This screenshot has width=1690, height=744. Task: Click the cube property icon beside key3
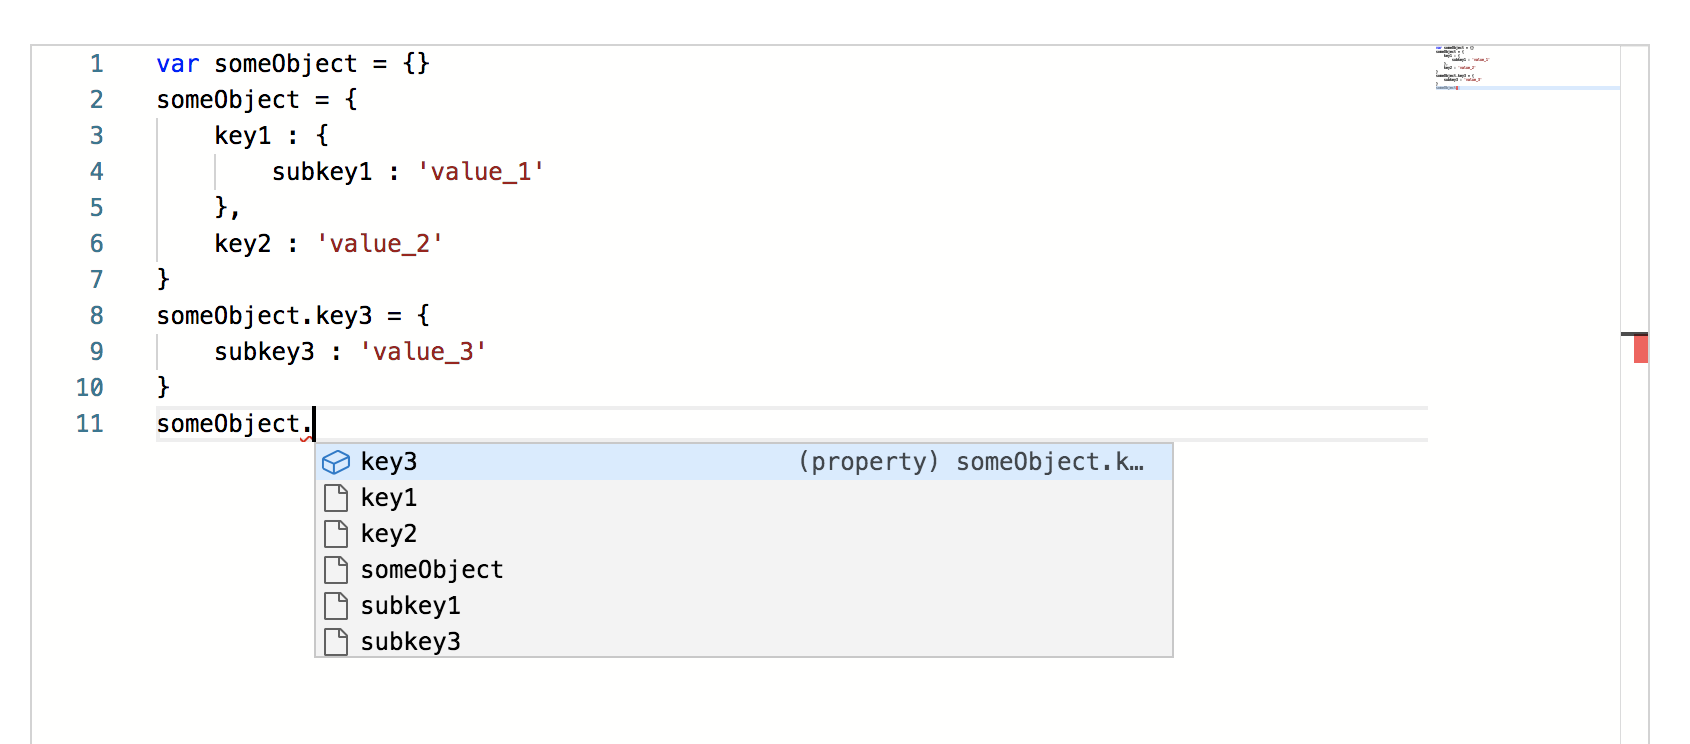(x=336, y=462)
